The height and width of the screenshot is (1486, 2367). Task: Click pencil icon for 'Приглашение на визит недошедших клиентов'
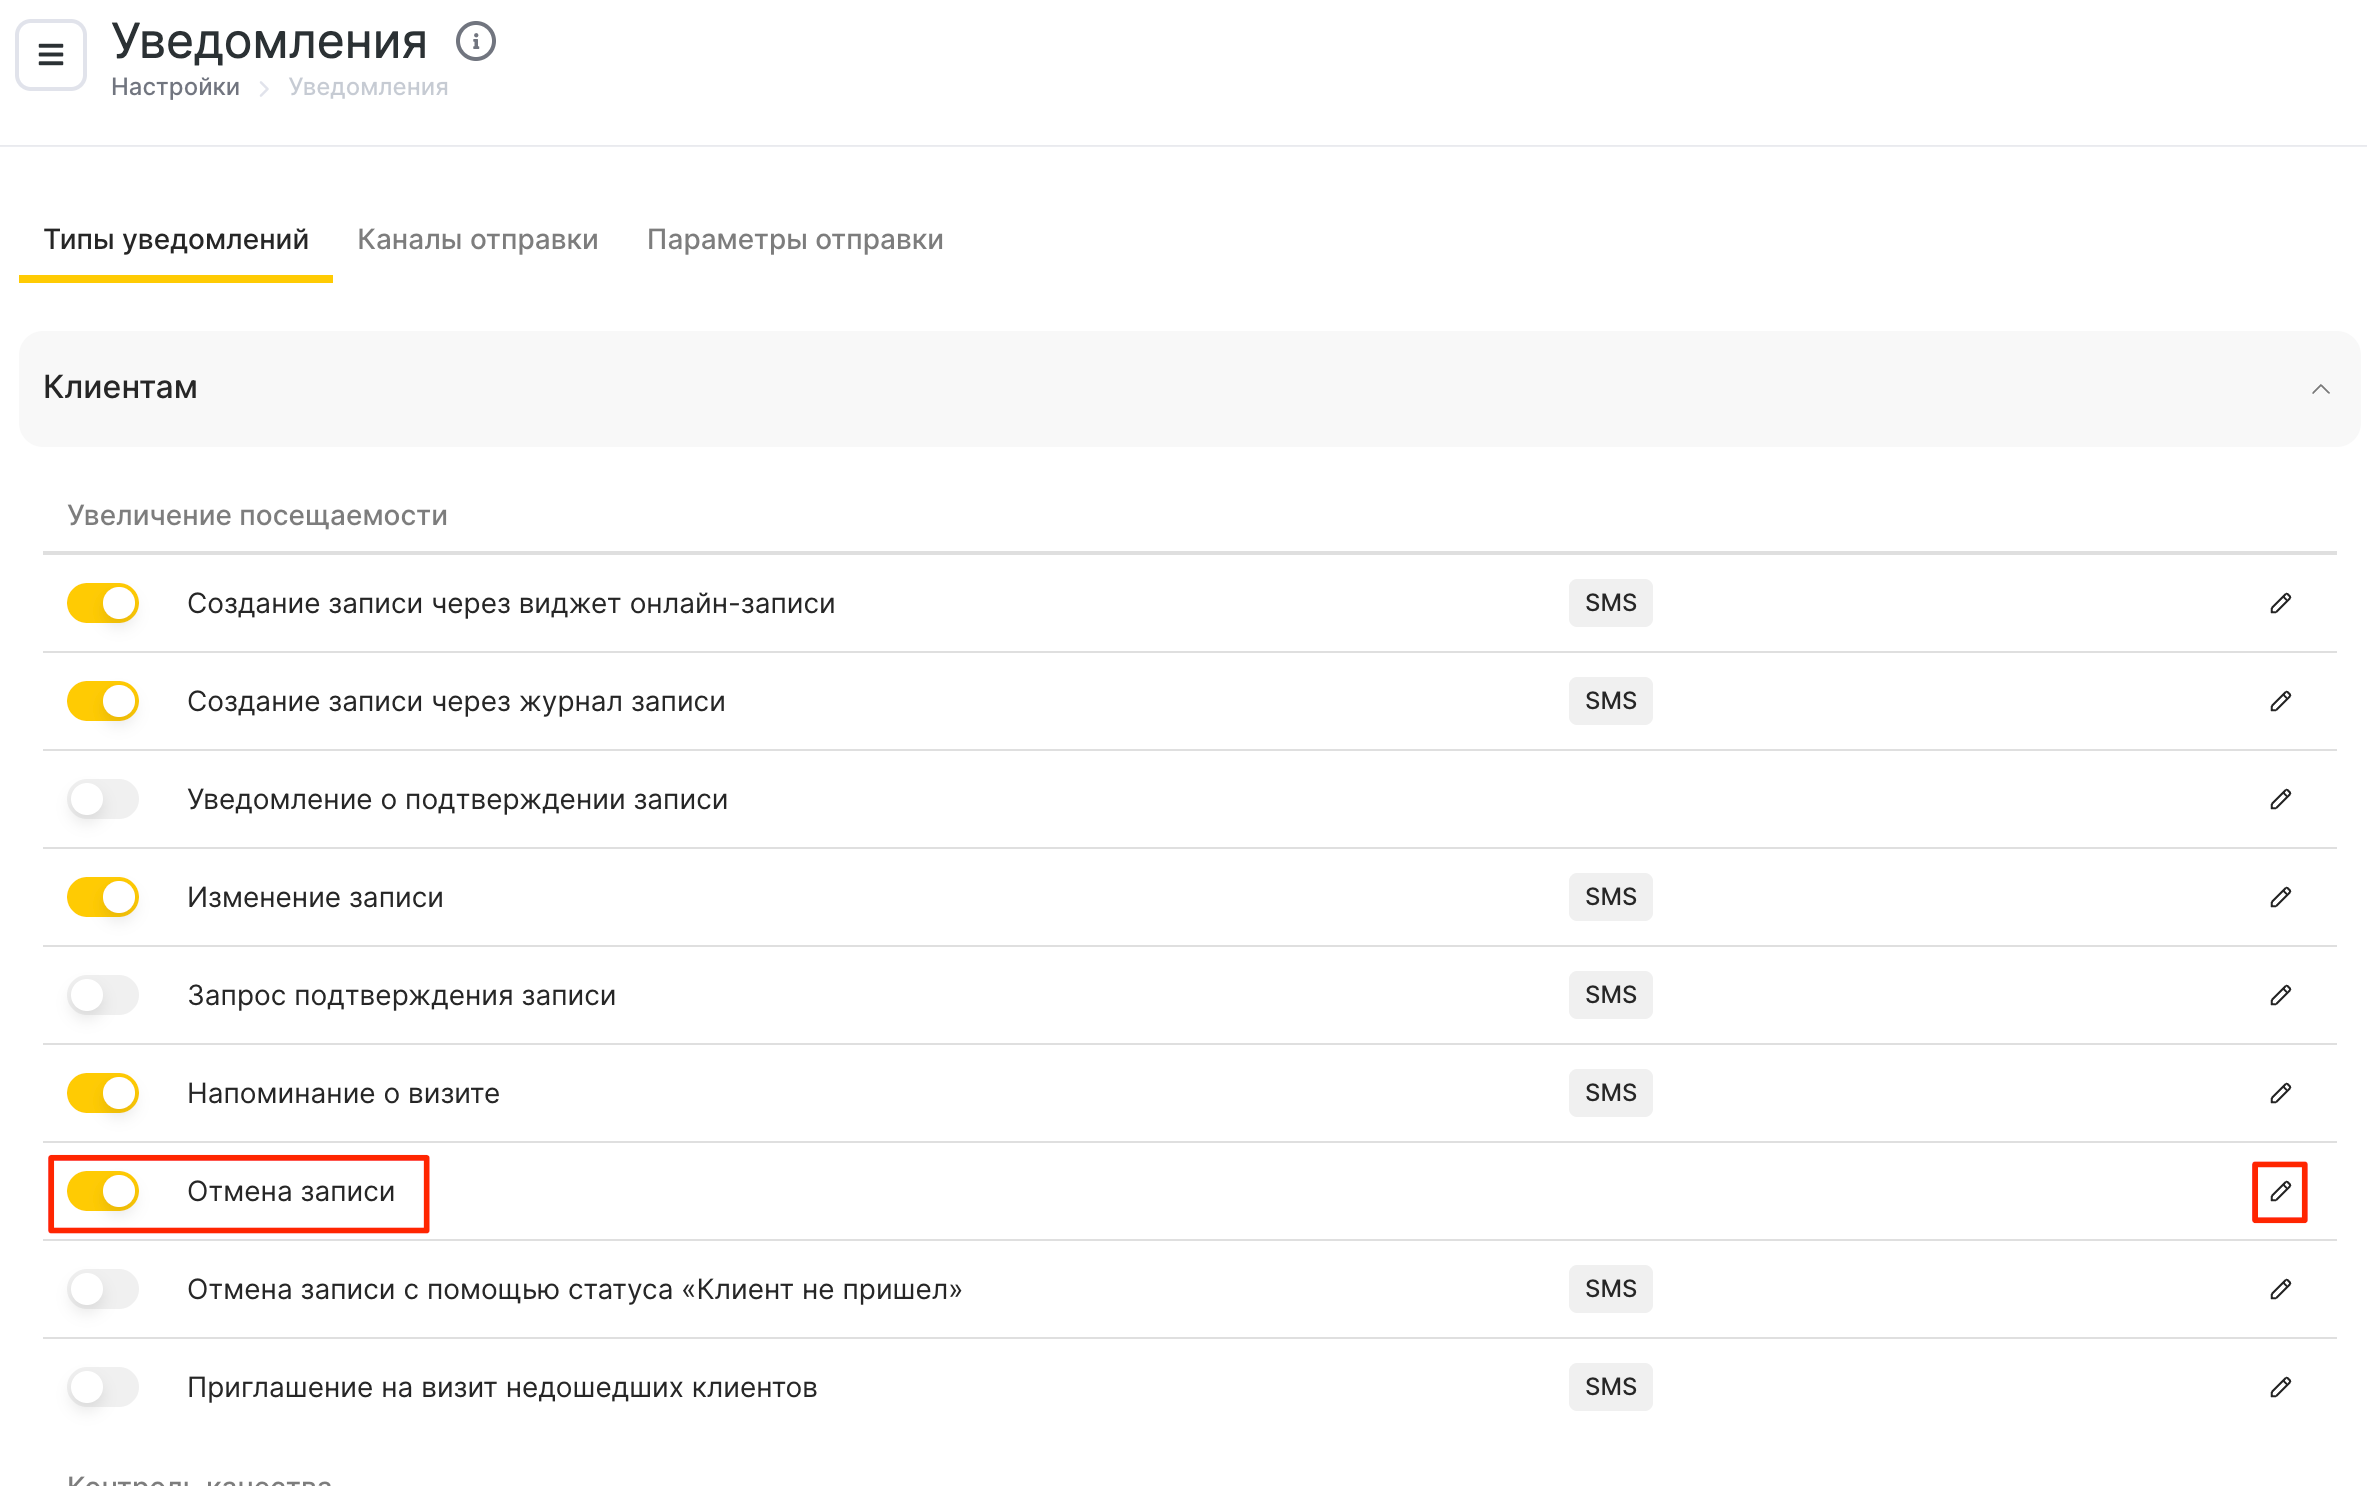[2280, 1387]
